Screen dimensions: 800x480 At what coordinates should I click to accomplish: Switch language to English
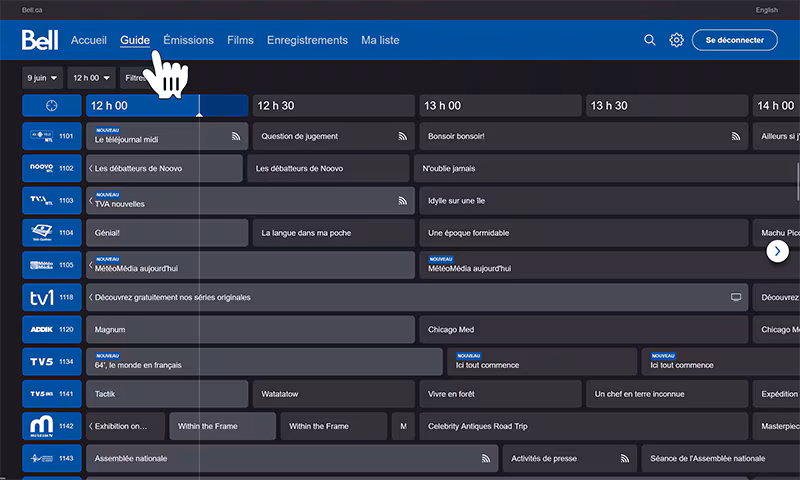pyautogui.click(x=766, y=10)
